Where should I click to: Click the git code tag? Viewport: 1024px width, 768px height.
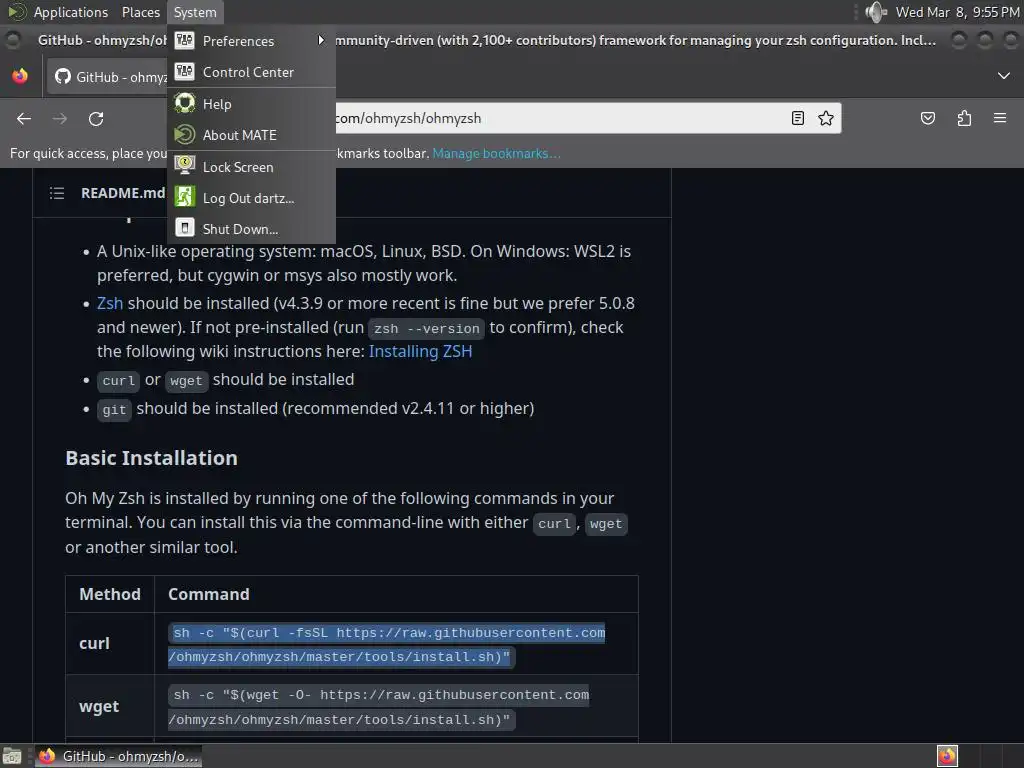click(114, 409)
